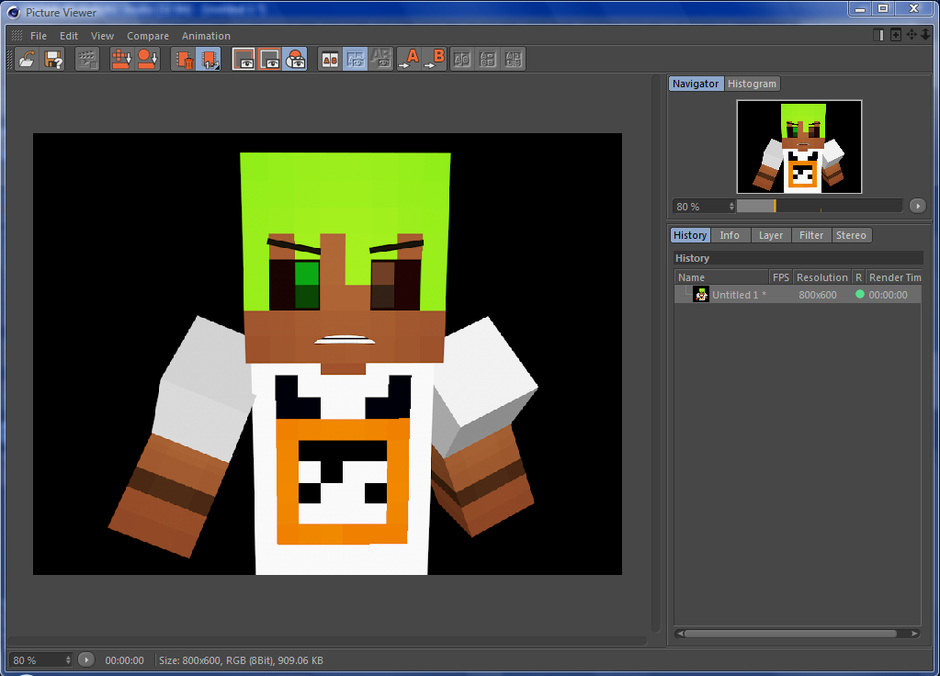Click the Set as A compare icon
The height and width of the screenshot is (676, 940).
(x=409, y=59)
